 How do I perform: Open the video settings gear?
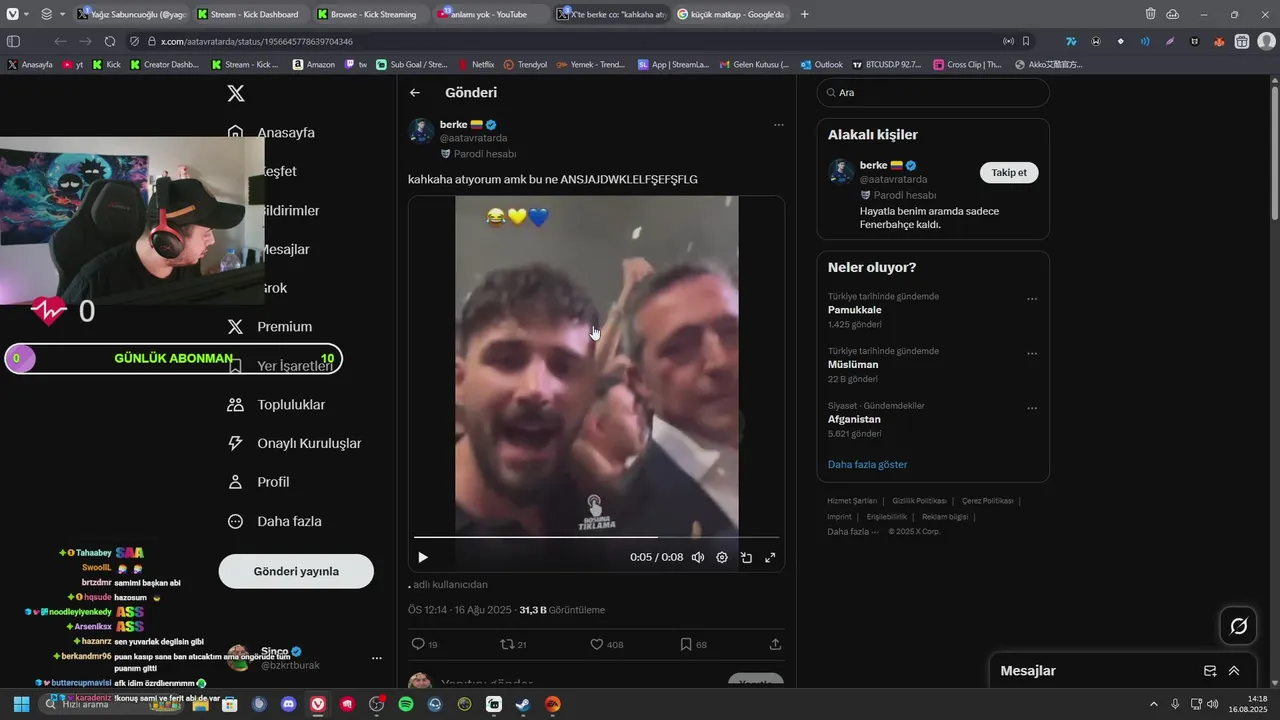[722, 557]
